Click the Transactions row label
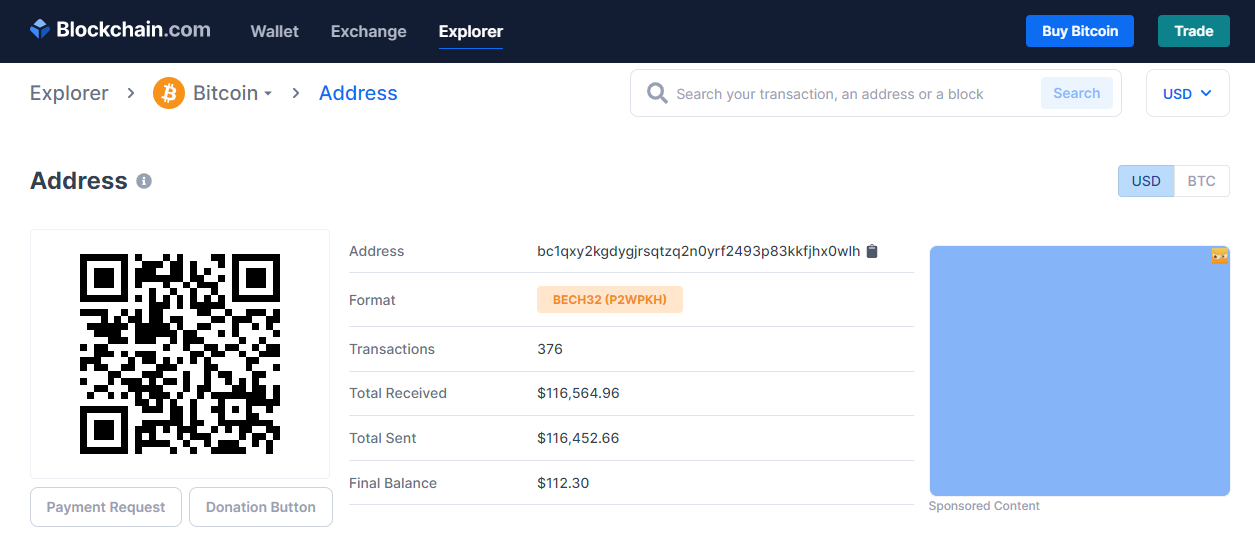1255x552 pixels. tap(392, 349)
